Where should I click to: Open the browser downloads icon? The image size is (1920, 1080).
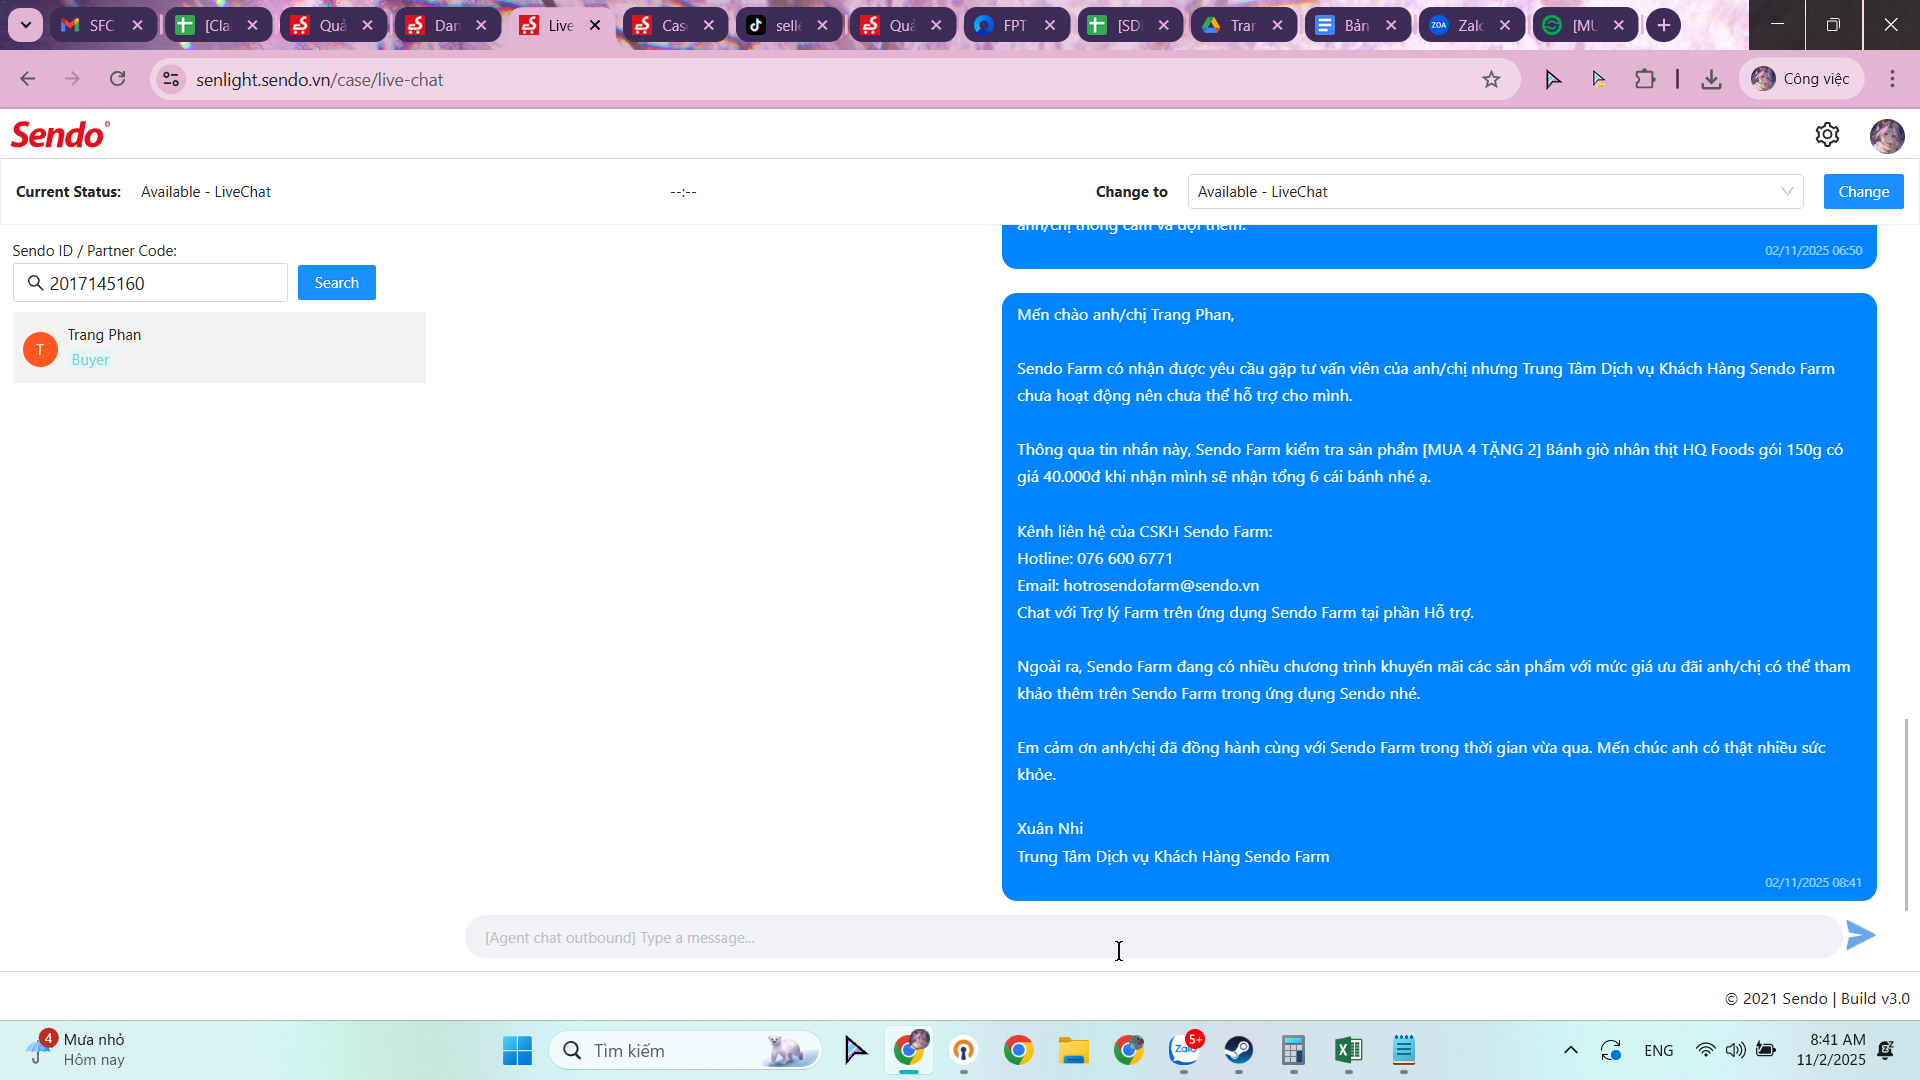pos(1711,80)
